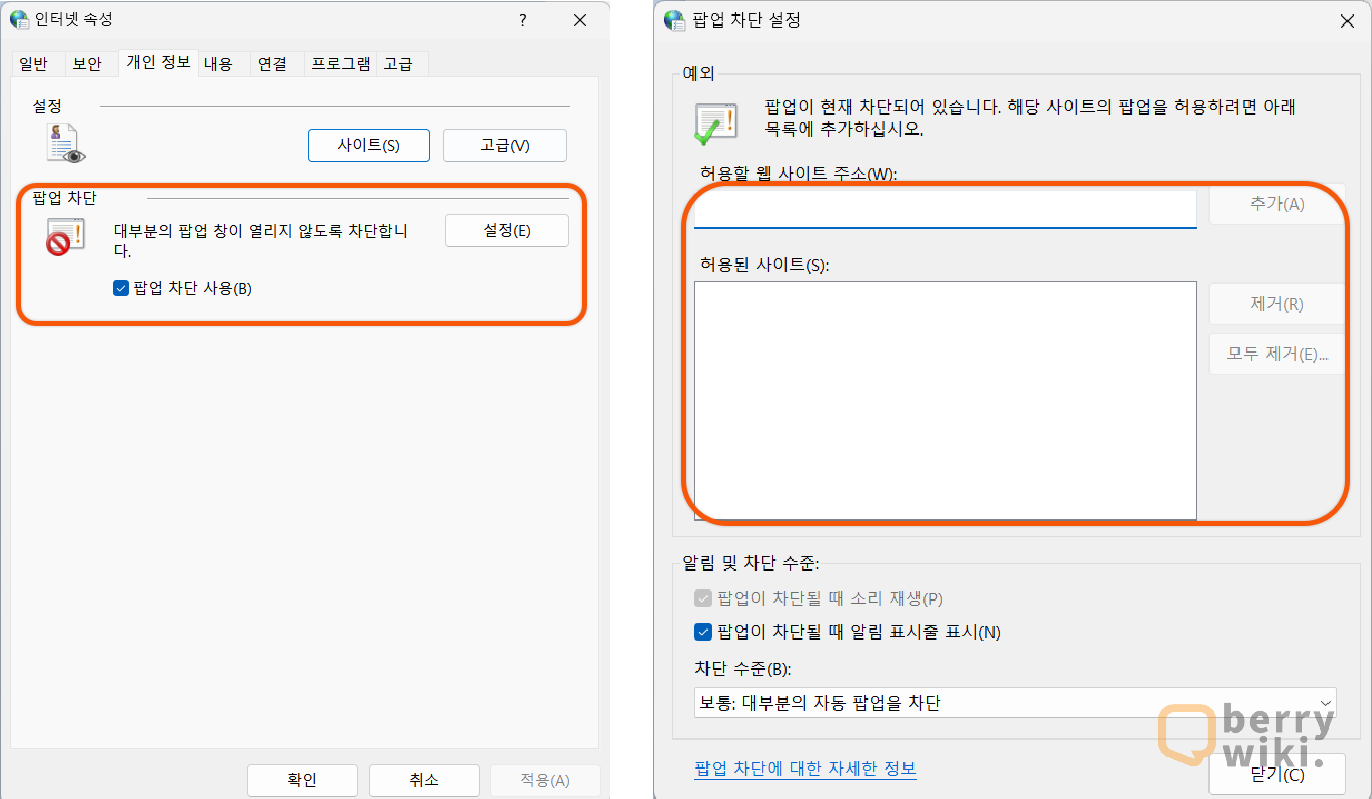Close the 인터넷 속성 window
1372x799 pixels.
tap(580, 20)
